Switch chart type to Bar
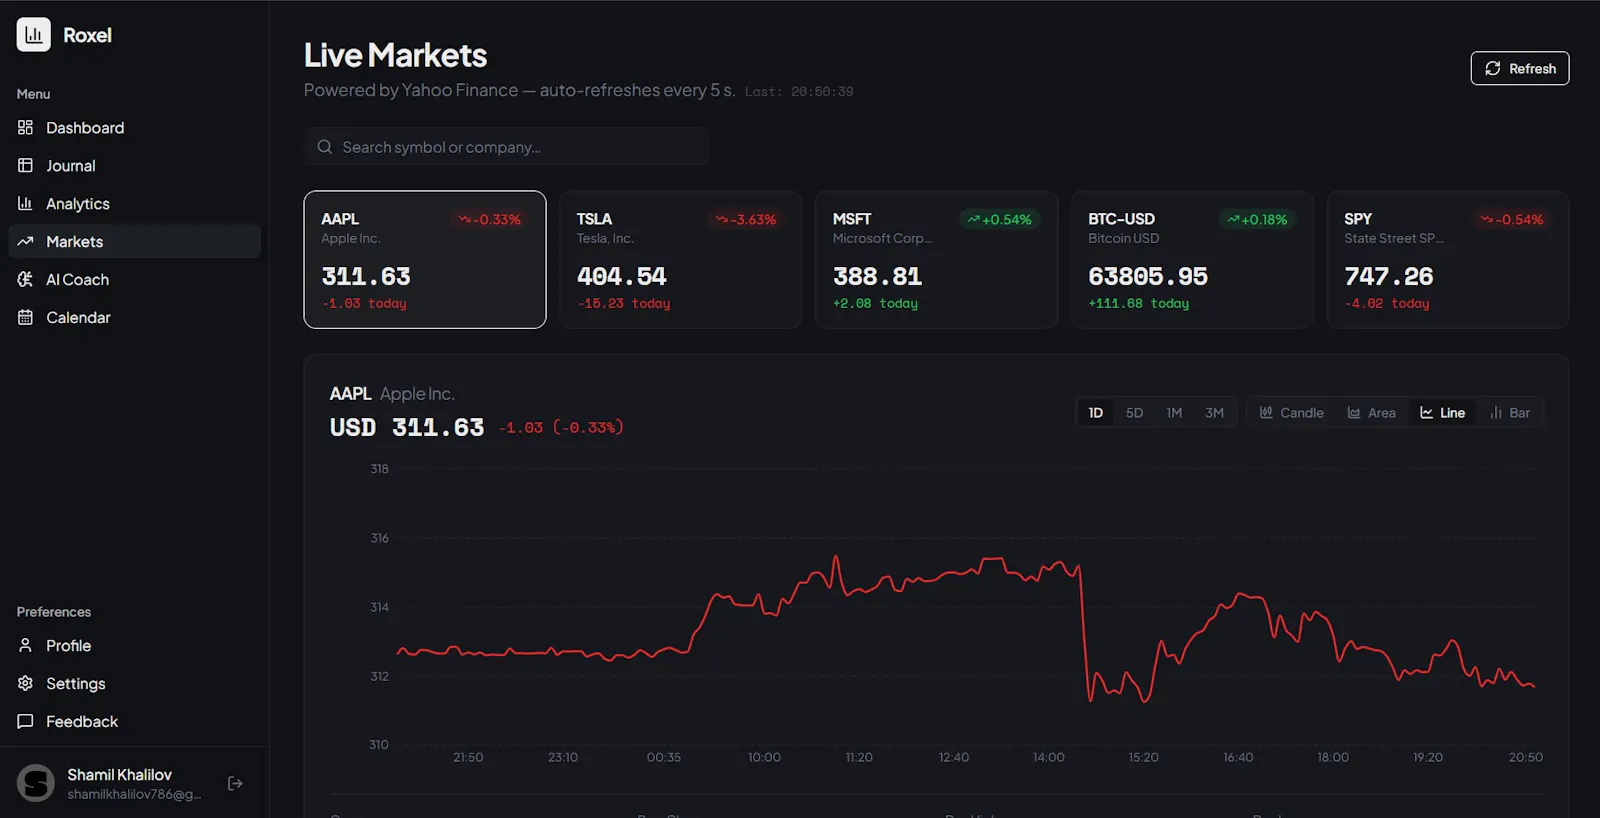The image size is (1600, 818). pos(1510,413)
